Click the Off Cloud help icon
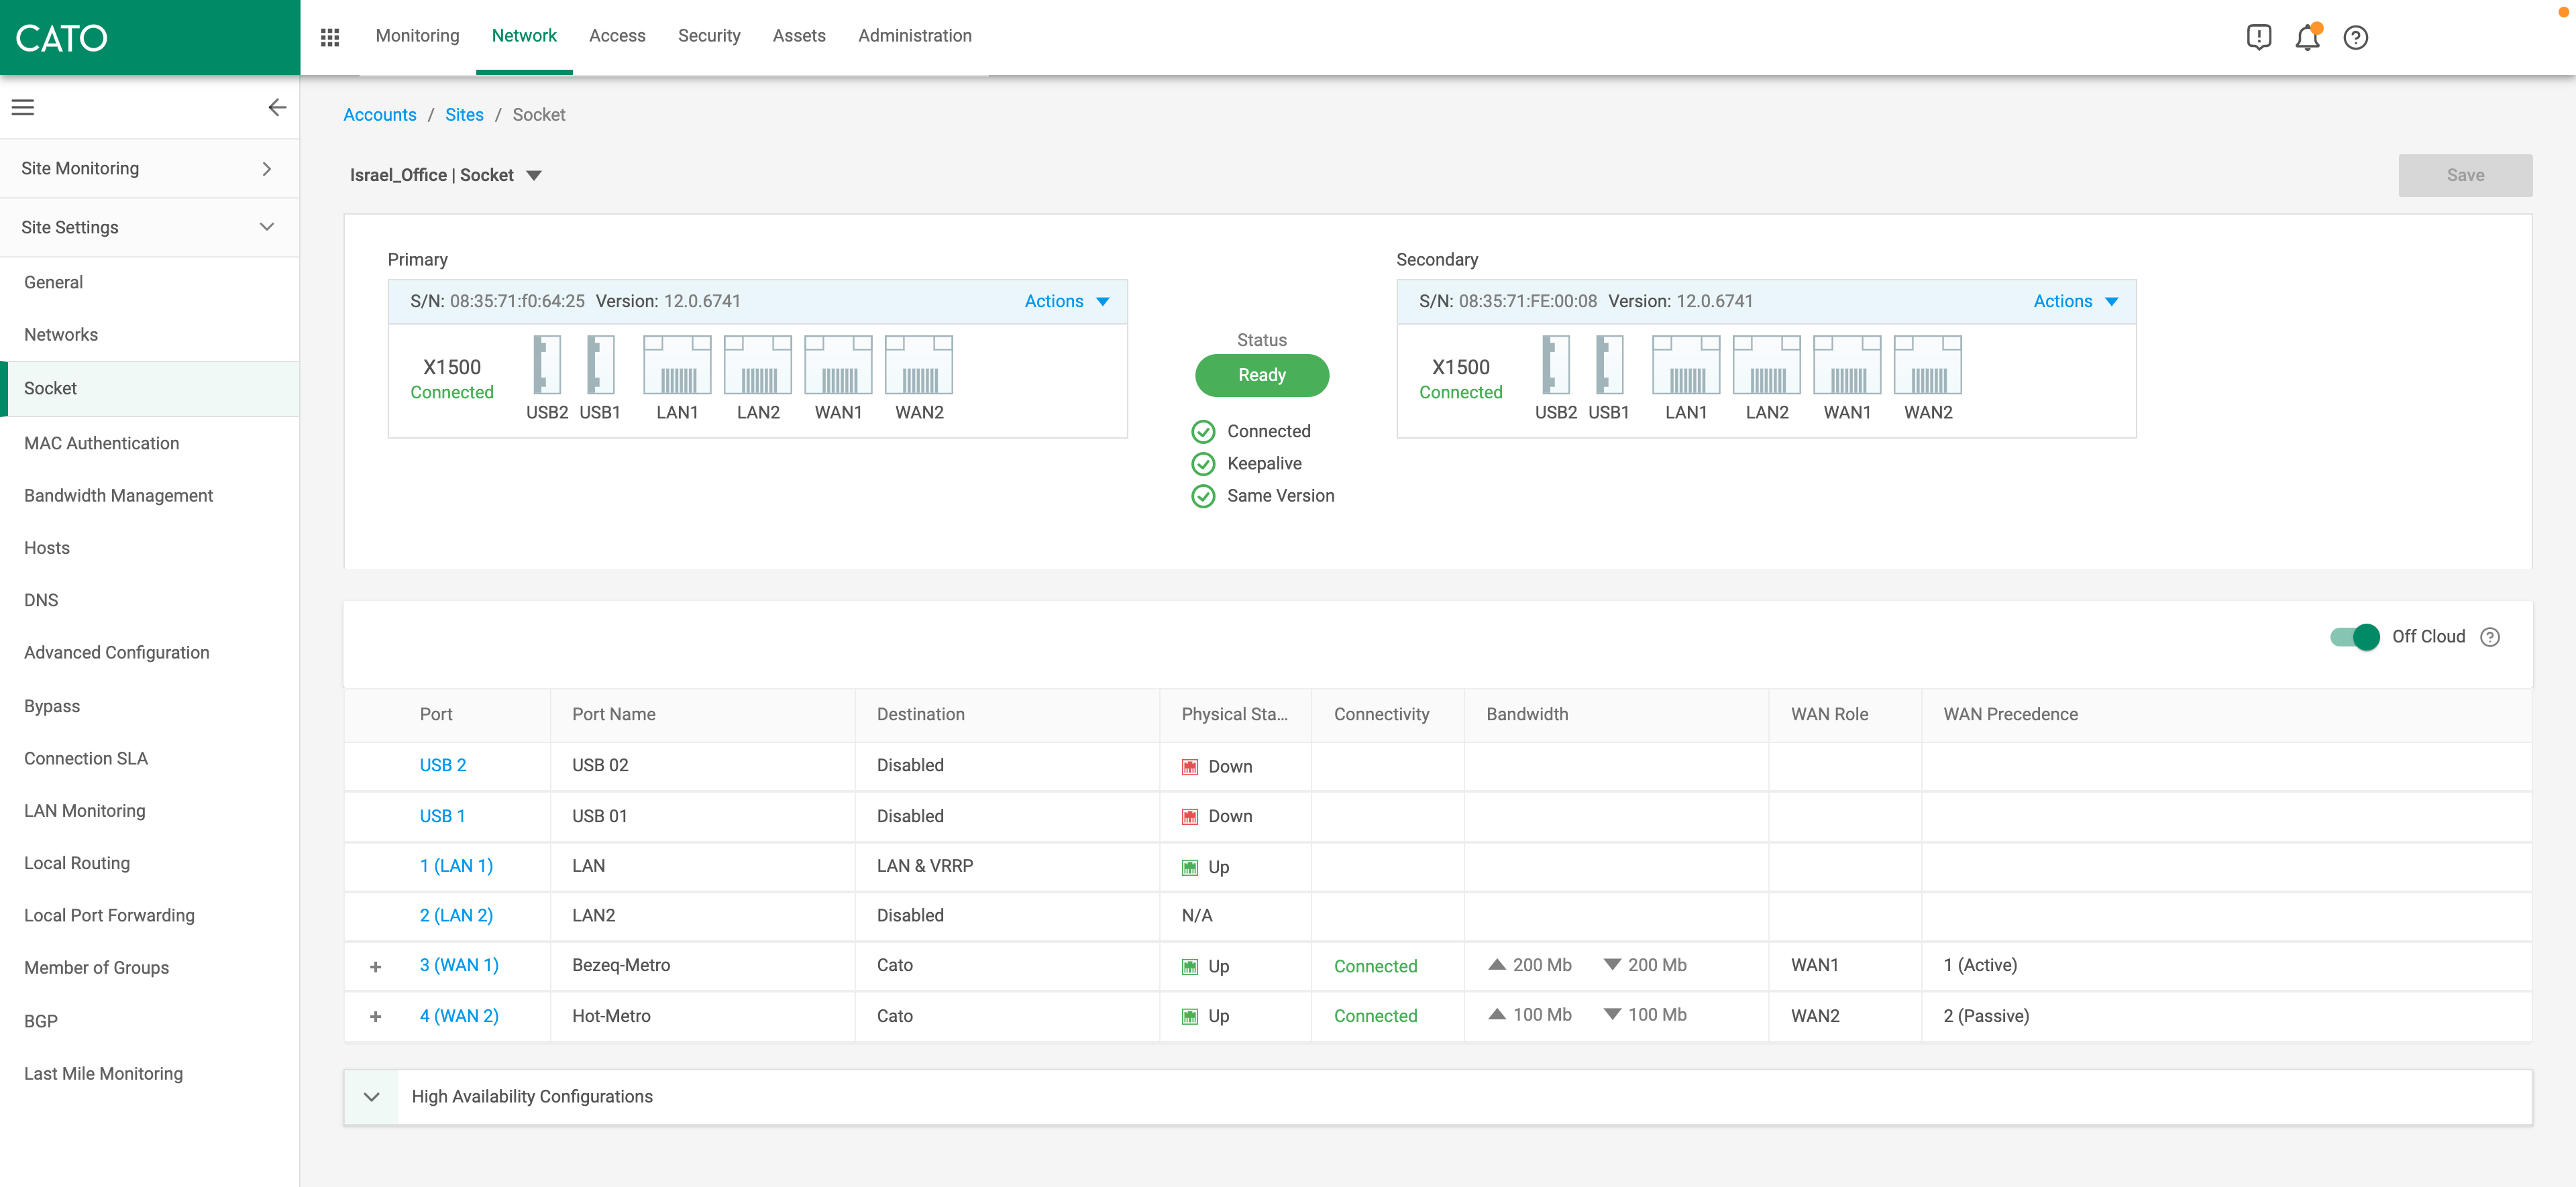The height and width of the screenshot is (1187, 2576). pyautogui.click(x=2490, y=637)
